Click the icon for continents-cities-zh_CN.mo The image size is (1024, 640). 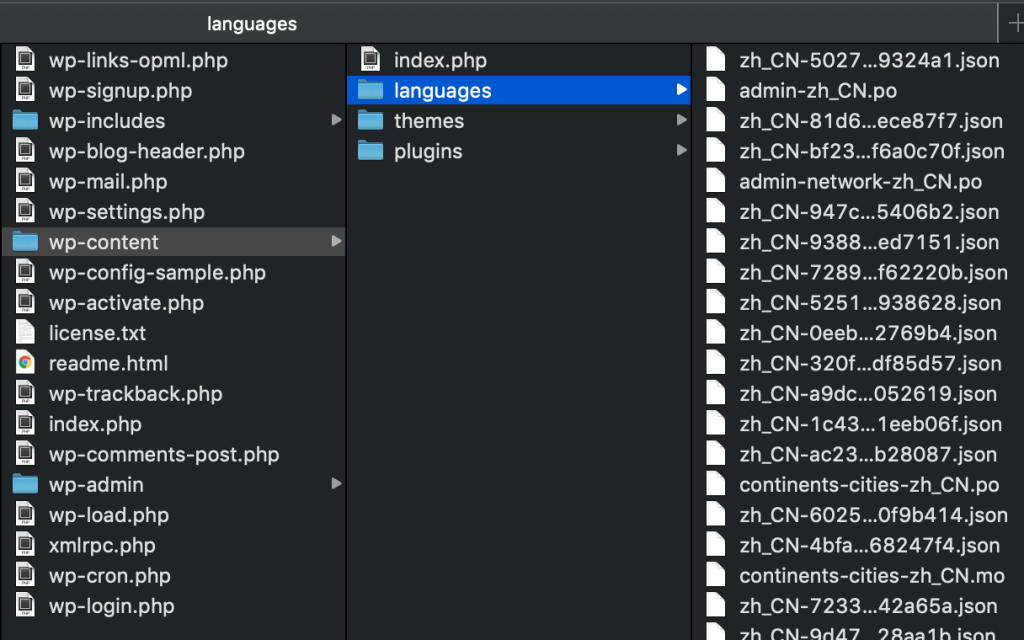[x=716, y=575]
